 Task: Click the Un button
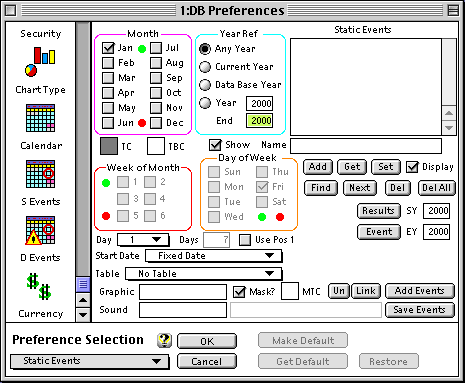coord(339,291)
